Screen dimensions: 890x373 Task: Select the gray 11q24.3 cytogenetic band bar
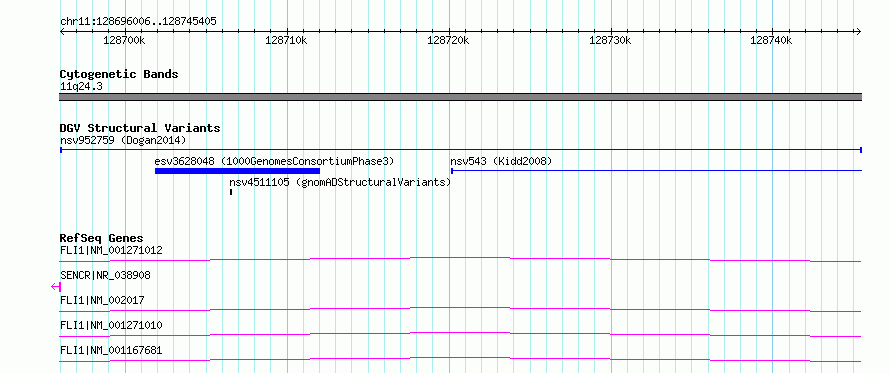[461, 97]
